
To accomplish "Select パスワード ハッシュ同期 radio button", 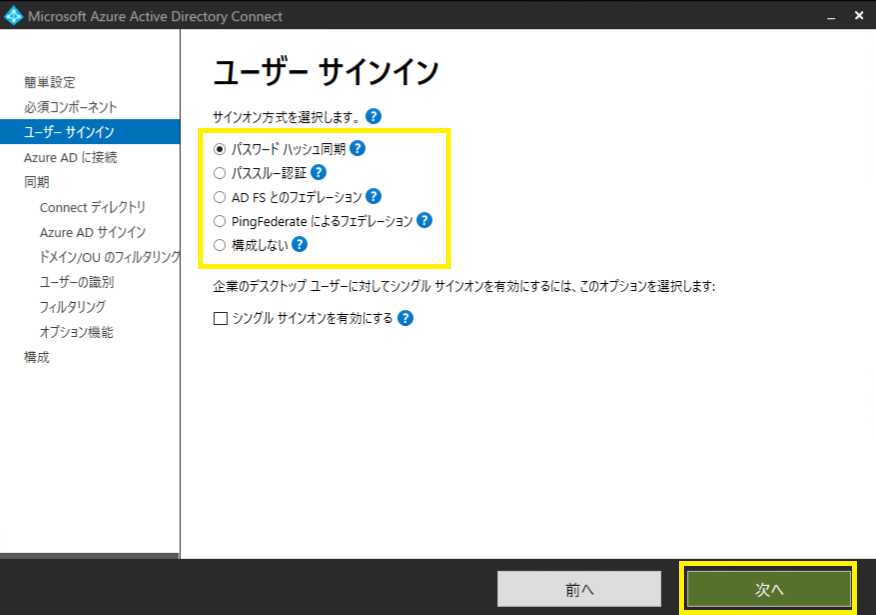I will tap(220, 149).
